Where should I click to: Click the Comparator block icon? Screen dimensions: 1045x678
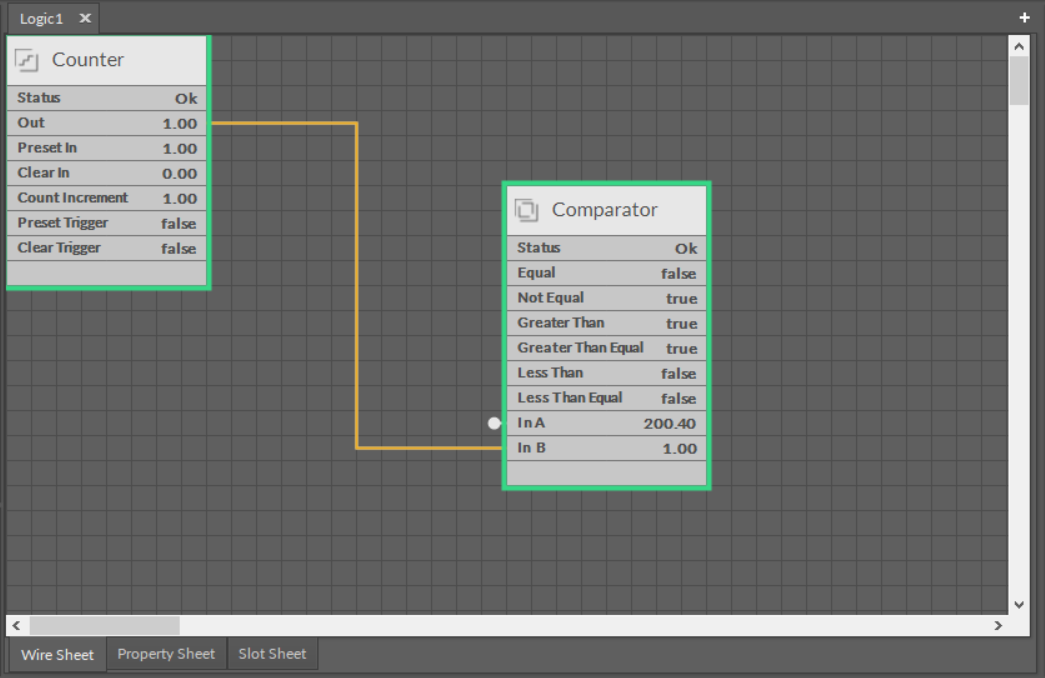pos(527,211)
